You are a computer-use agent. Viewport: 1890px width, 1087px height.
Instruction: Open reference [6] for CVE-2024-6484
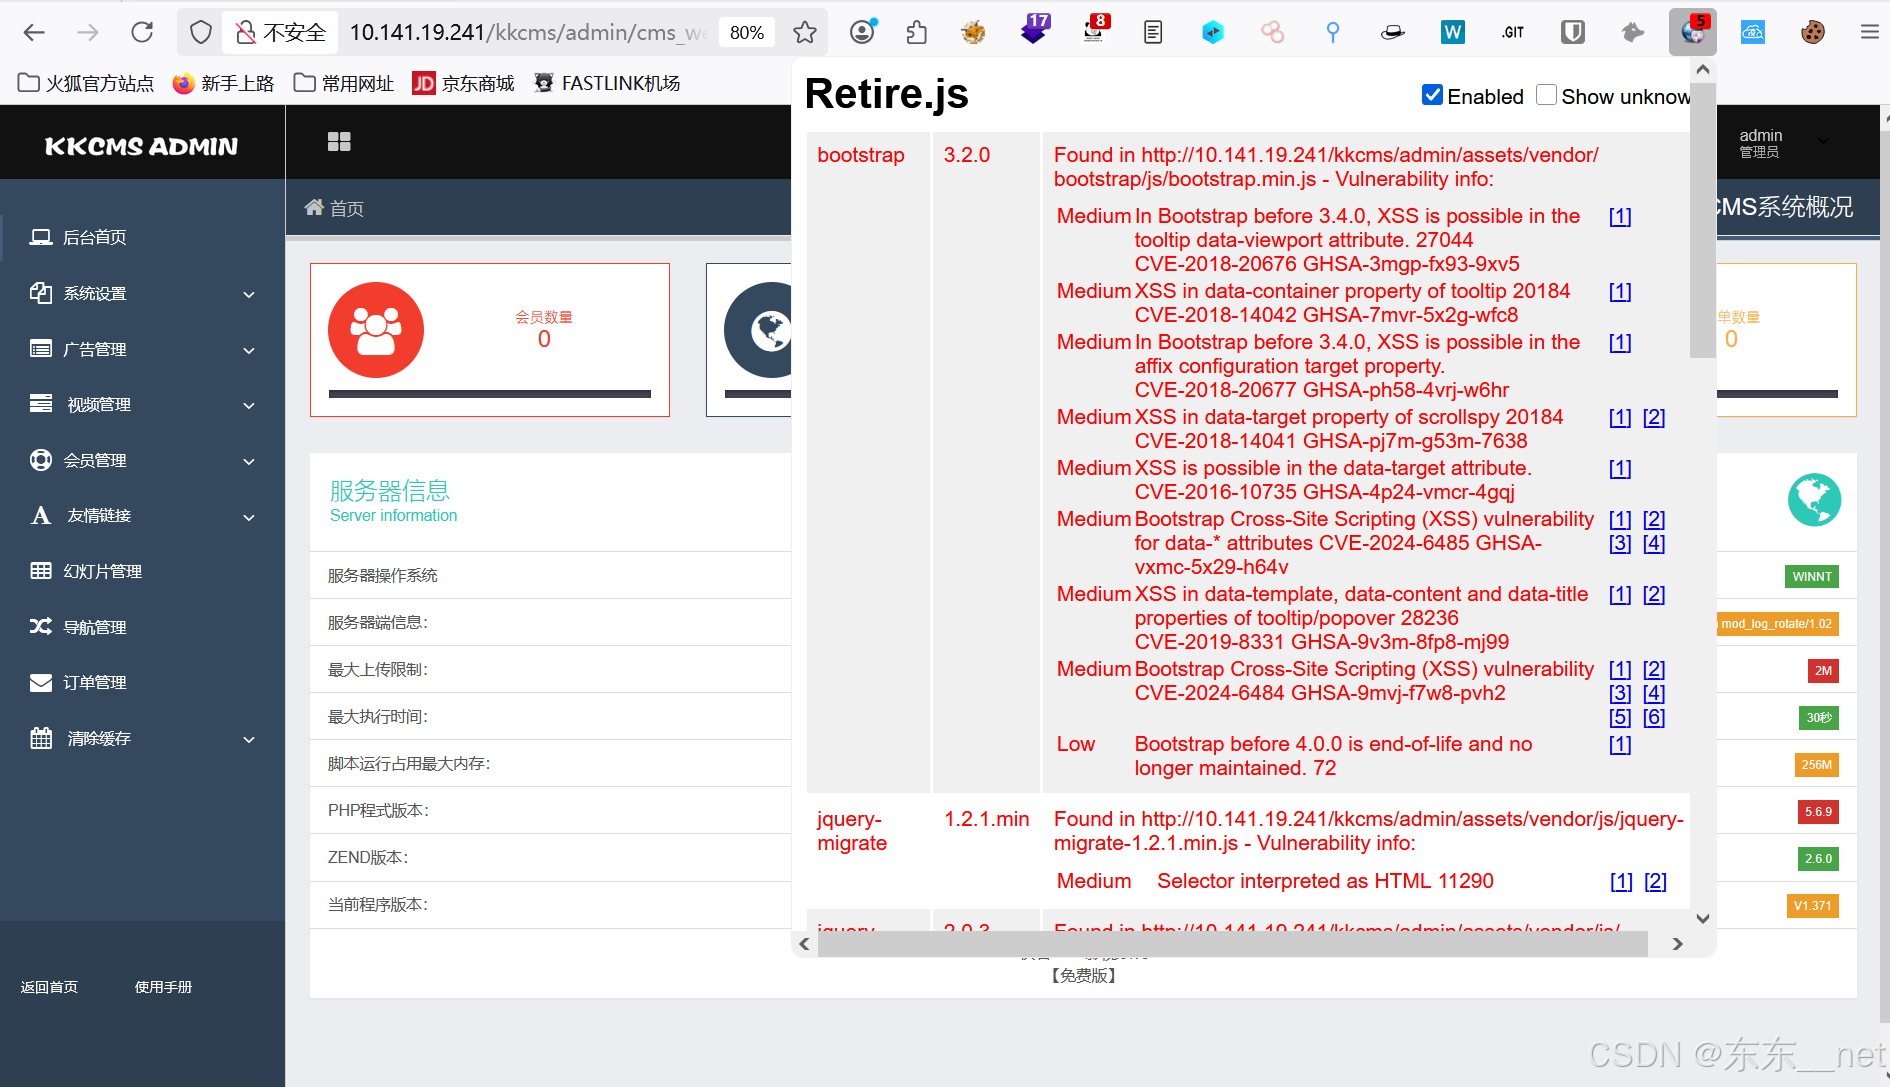tap(1654, 717)
